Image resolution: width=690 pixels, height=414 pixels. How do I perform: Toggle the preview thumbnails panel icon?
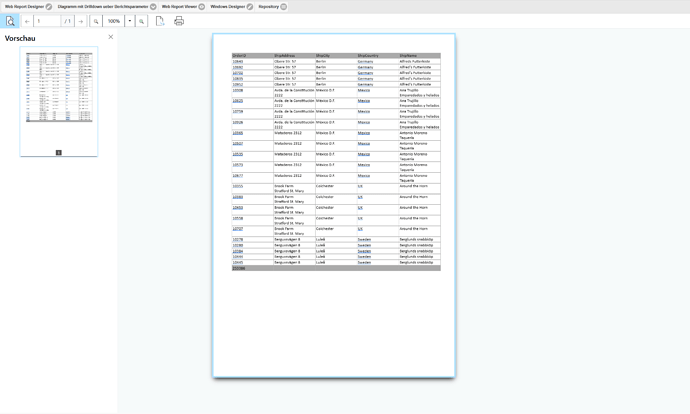(10, 21)
